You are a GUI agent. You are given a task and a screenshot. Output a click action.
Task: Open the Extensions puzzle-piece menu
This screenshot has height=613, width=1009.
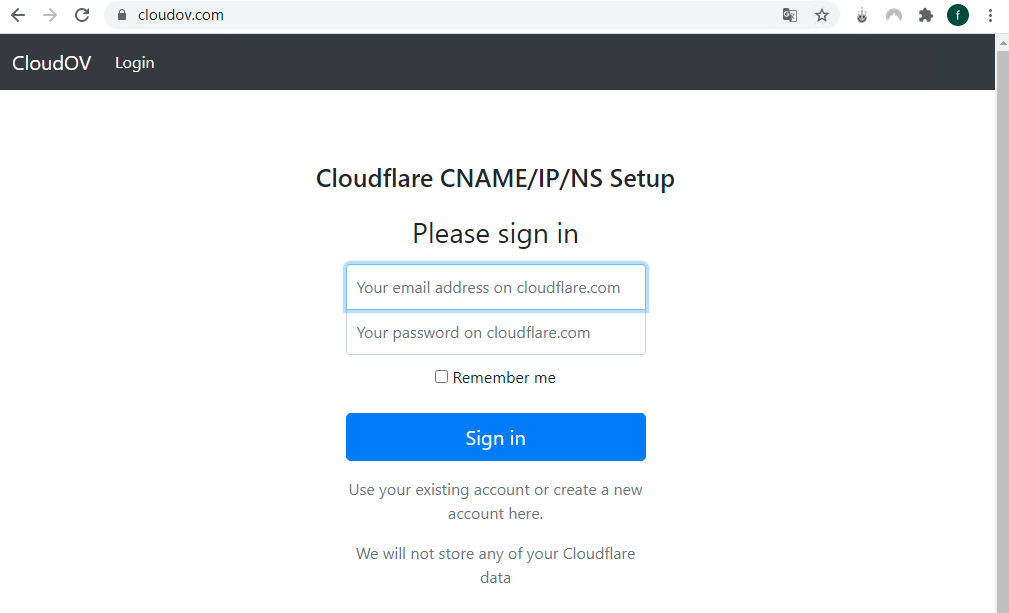(926, 15)
